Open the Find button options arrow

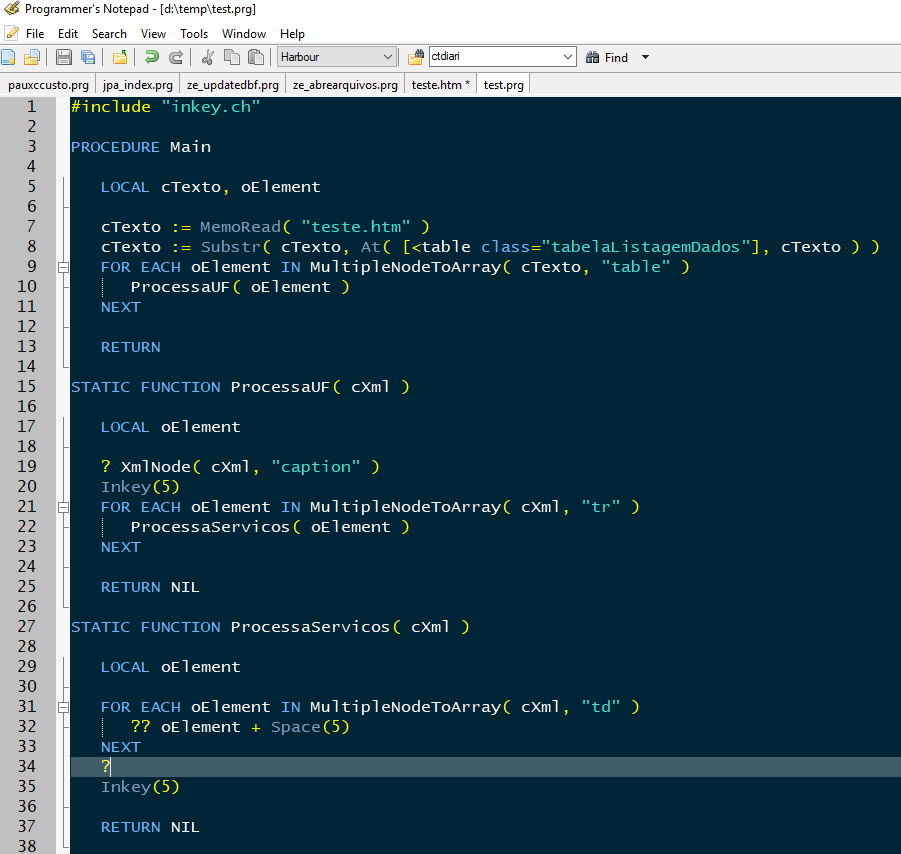(645, 58)
